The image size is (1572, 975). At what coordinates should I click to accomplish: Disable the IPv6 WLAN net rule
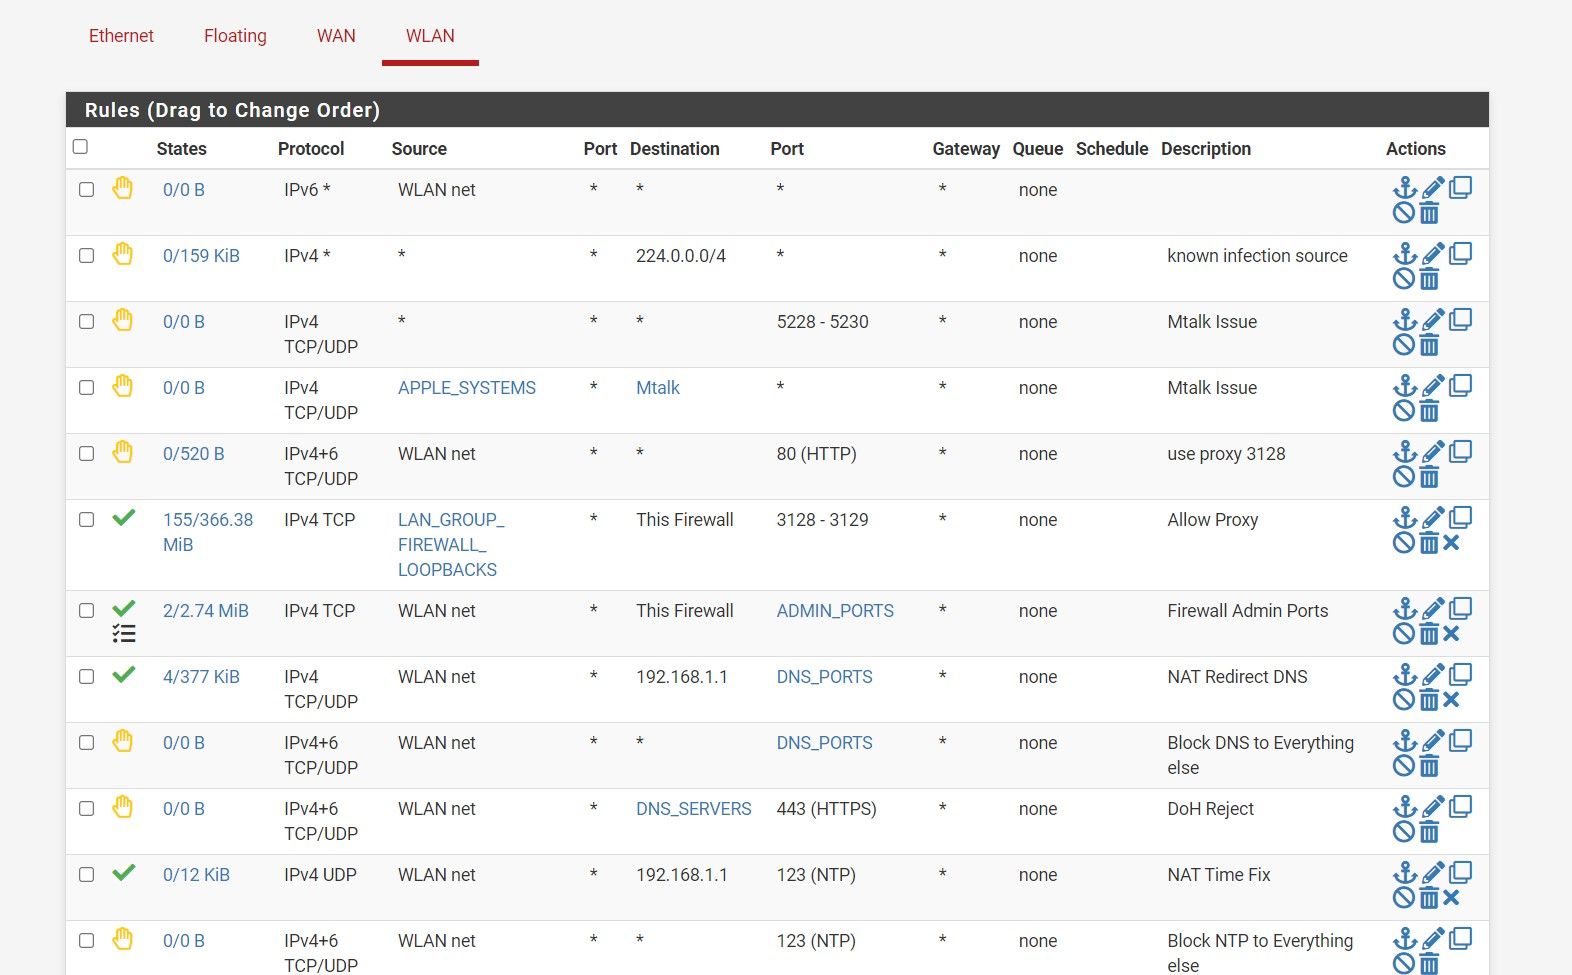[x=1404, y=213]
